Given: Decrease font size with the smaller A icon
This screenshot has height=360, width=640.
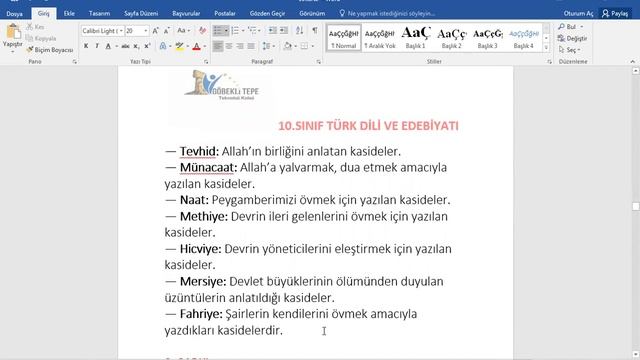Looking at the screenshot, I should pyautogui.click(x=167, y=31).
